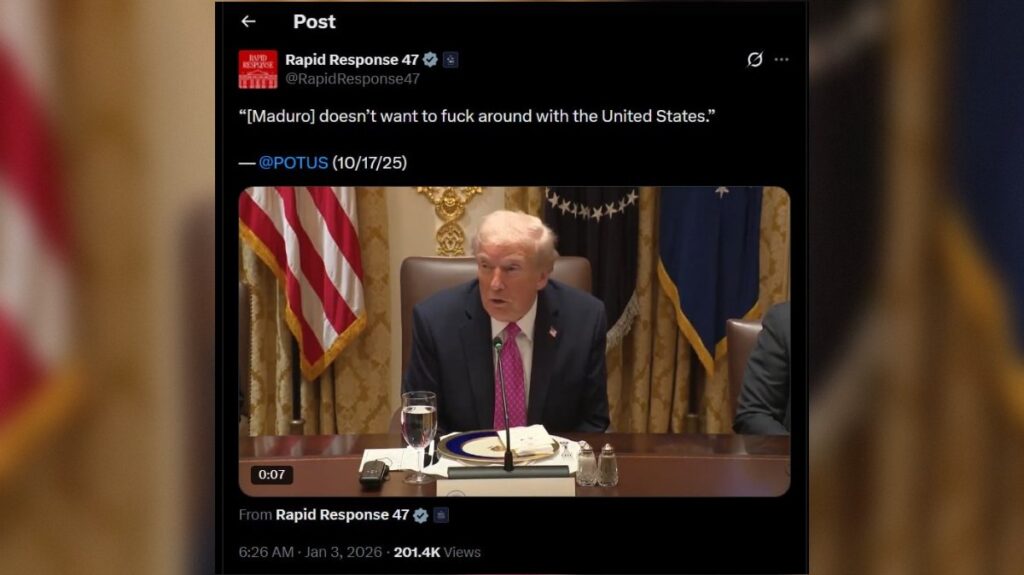Open the Rapid Response 47 display name
This screenshot has height=575, width=1024.
coord(351,59)
